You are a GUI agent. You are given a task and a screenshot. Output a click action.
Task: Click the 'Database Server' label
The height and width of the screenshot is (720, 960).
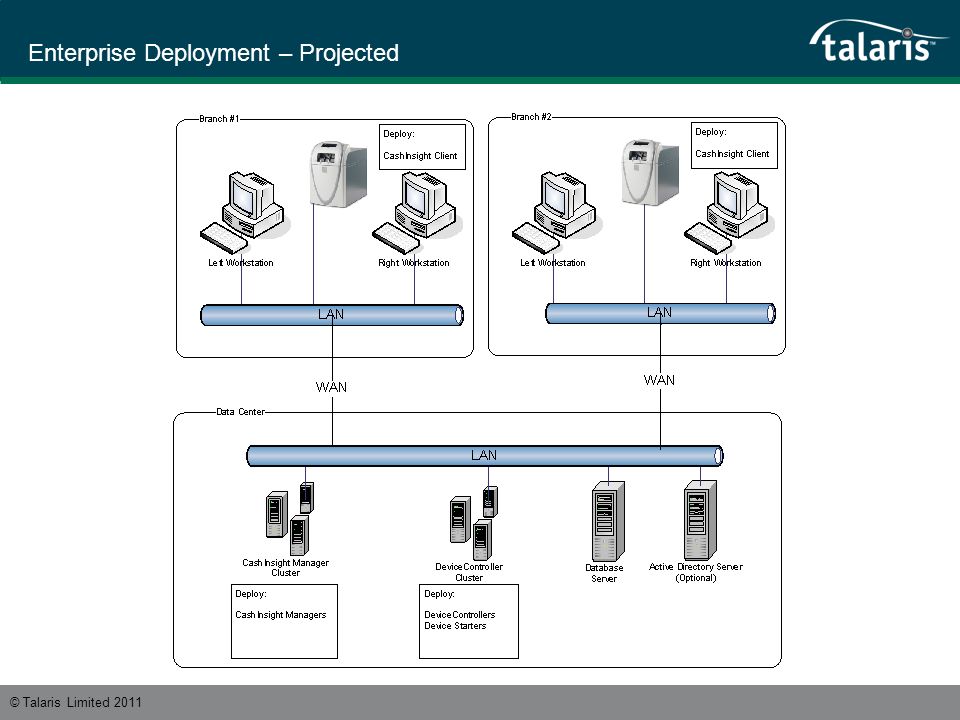(604, 573)
